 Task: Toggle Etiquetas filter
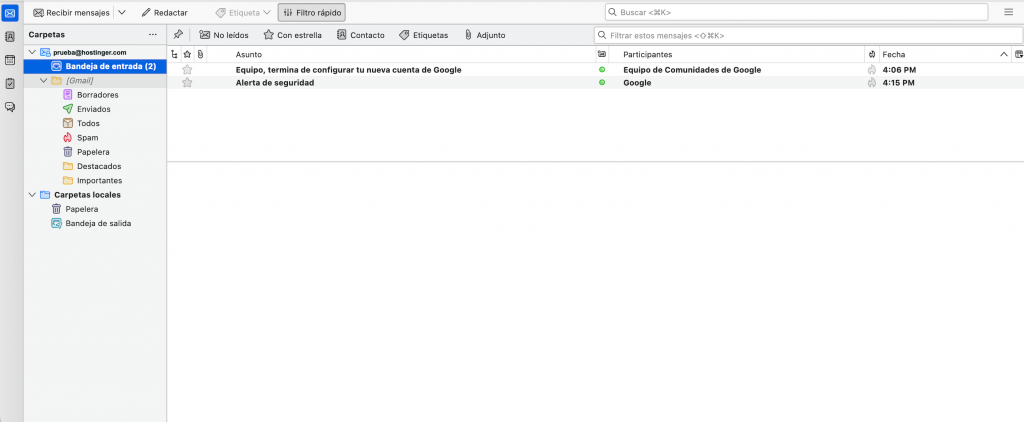[424, 35]
